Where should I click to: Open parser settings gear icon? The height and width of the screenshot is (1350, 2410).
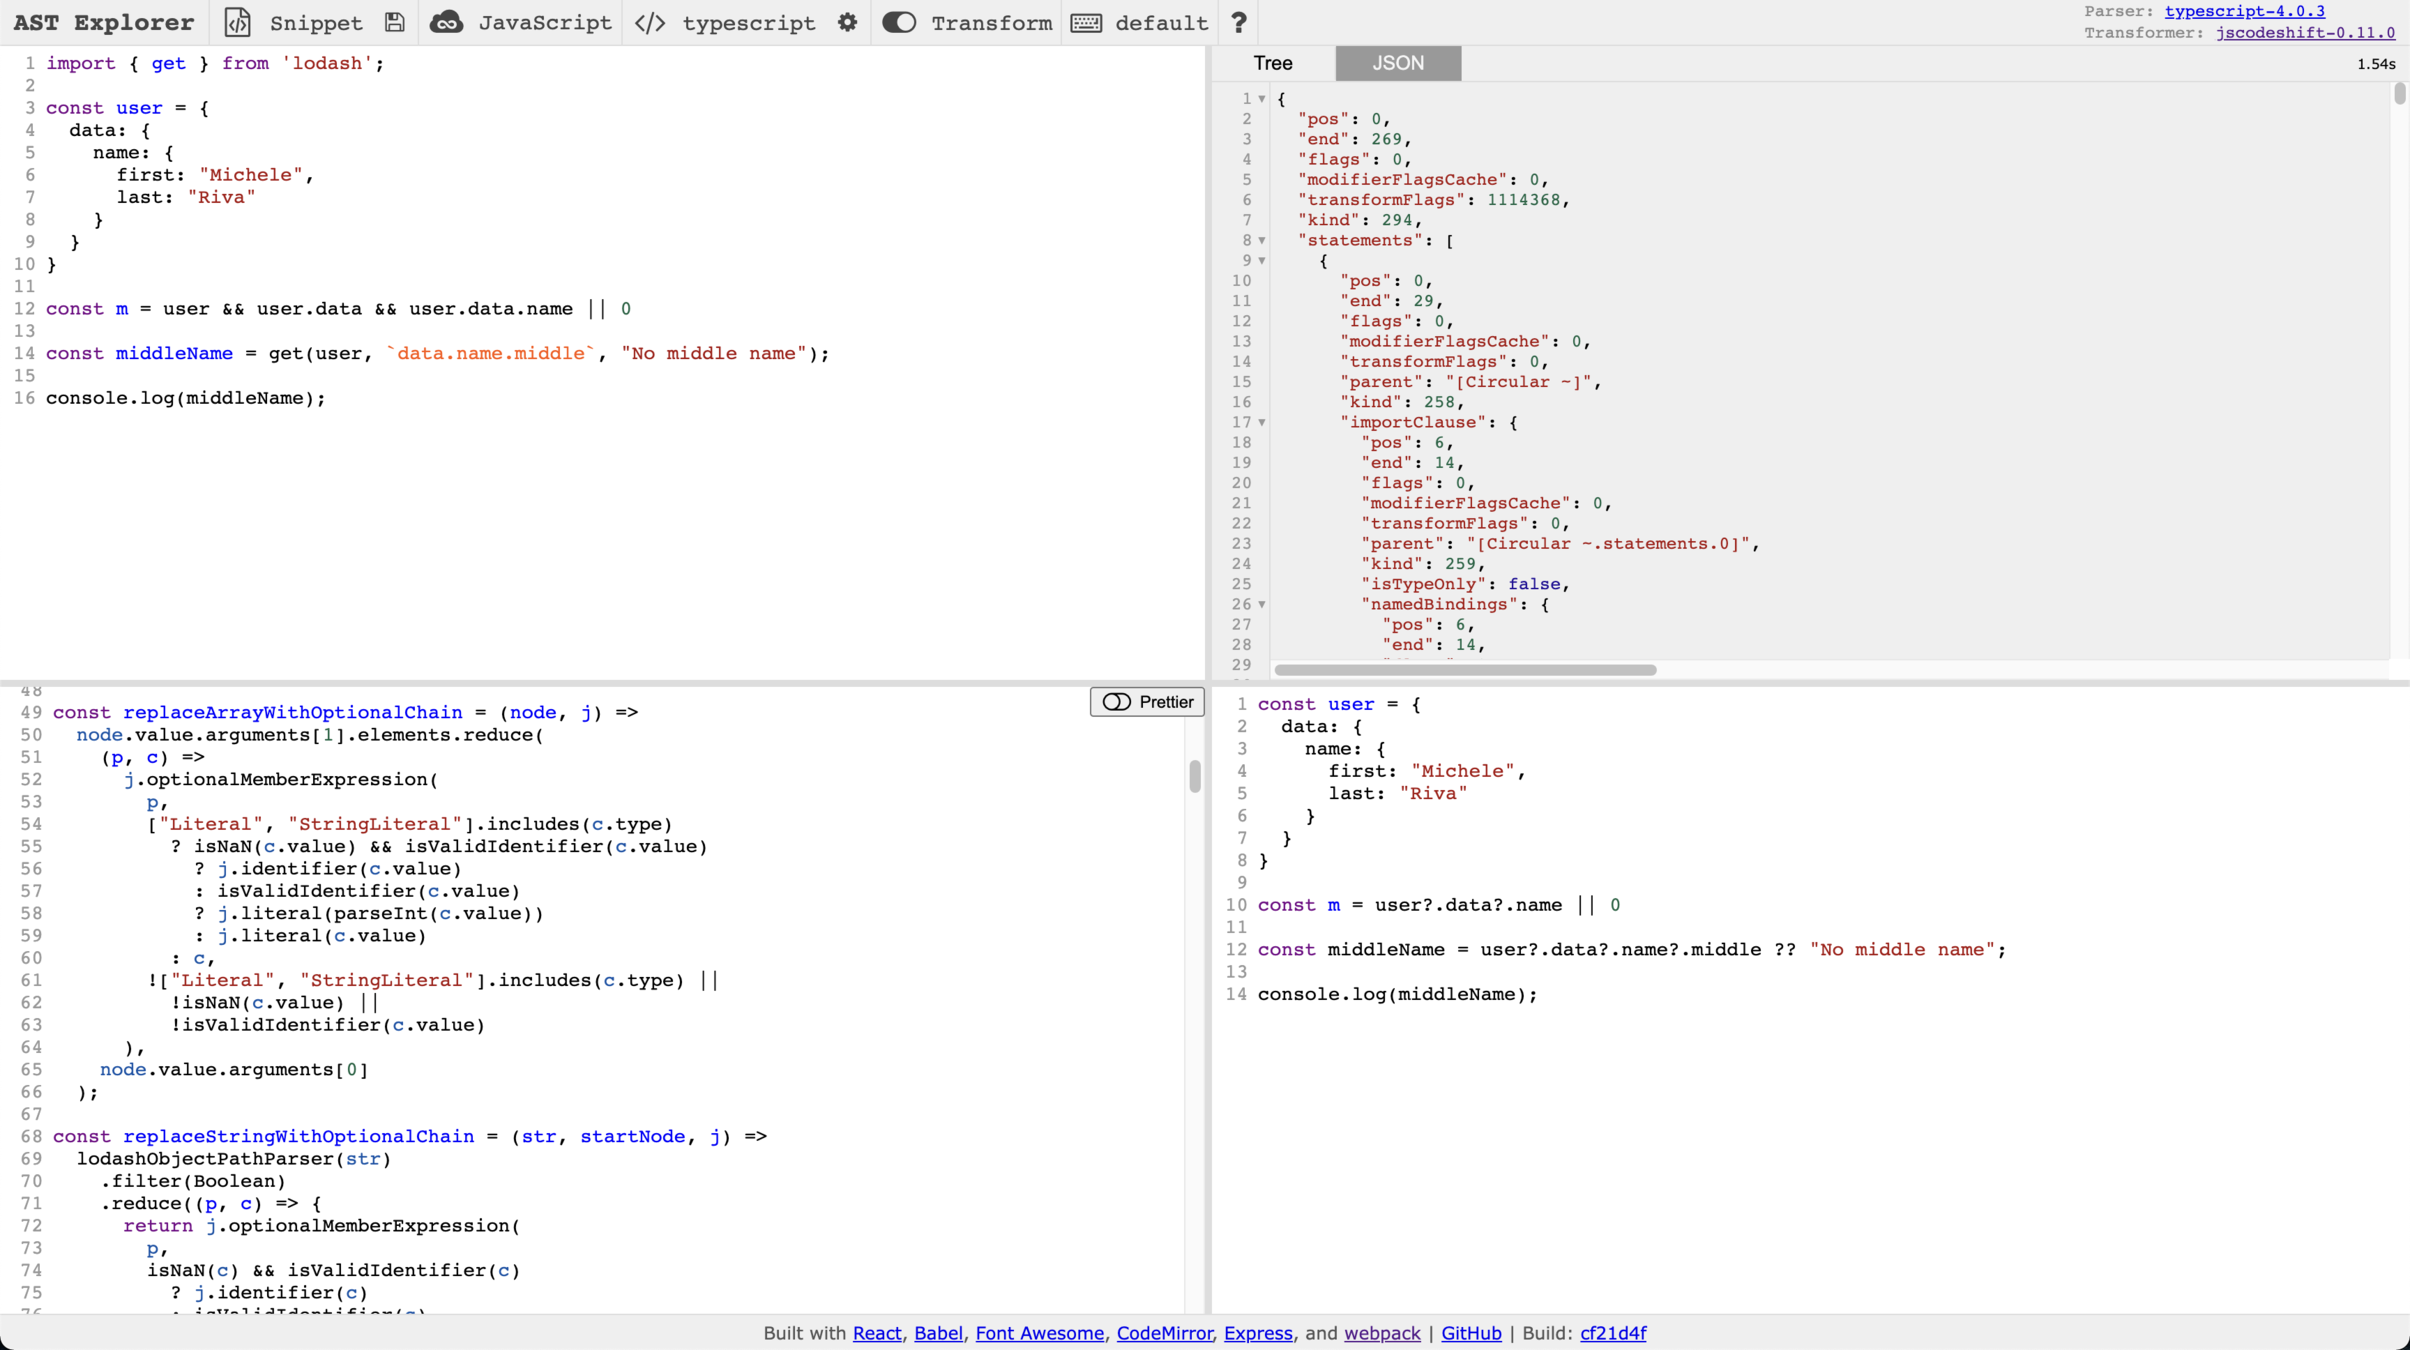point(847,22)
